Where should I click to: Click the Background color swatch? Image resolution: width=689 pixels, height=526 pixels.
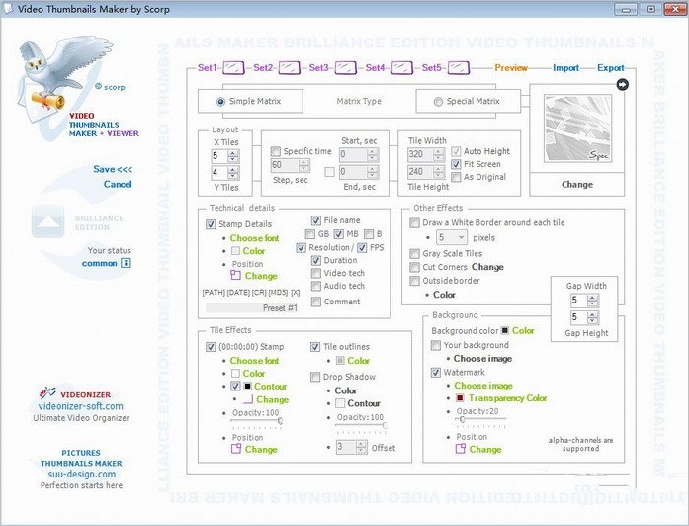point(505,330)
